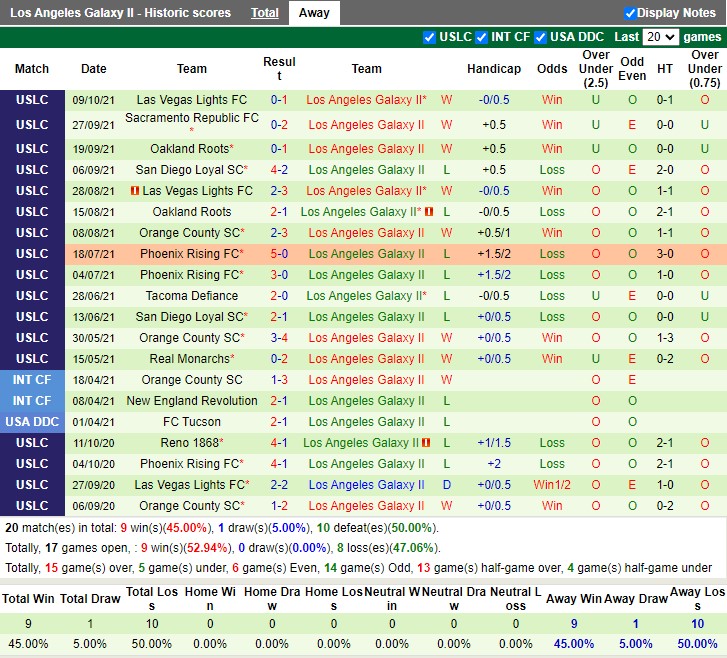
Task: Uncheck the USLC league filter
Action: pos(430,37)
